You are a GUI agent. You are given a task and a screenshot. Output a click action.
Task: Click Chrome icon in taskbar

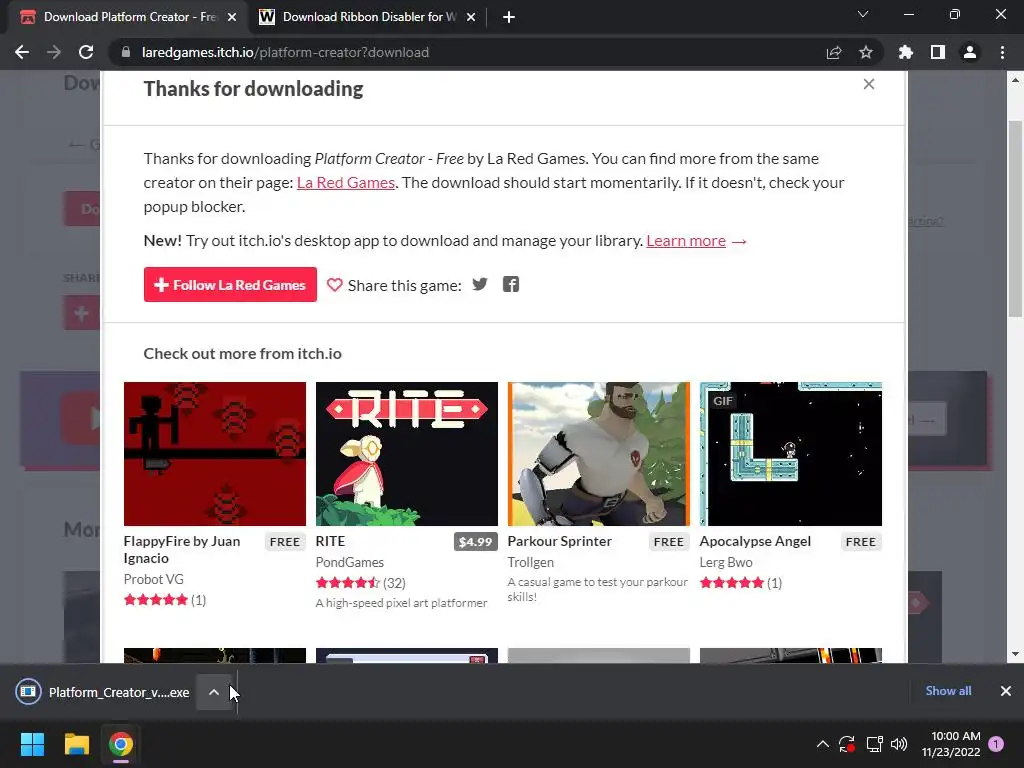[121, 744]
